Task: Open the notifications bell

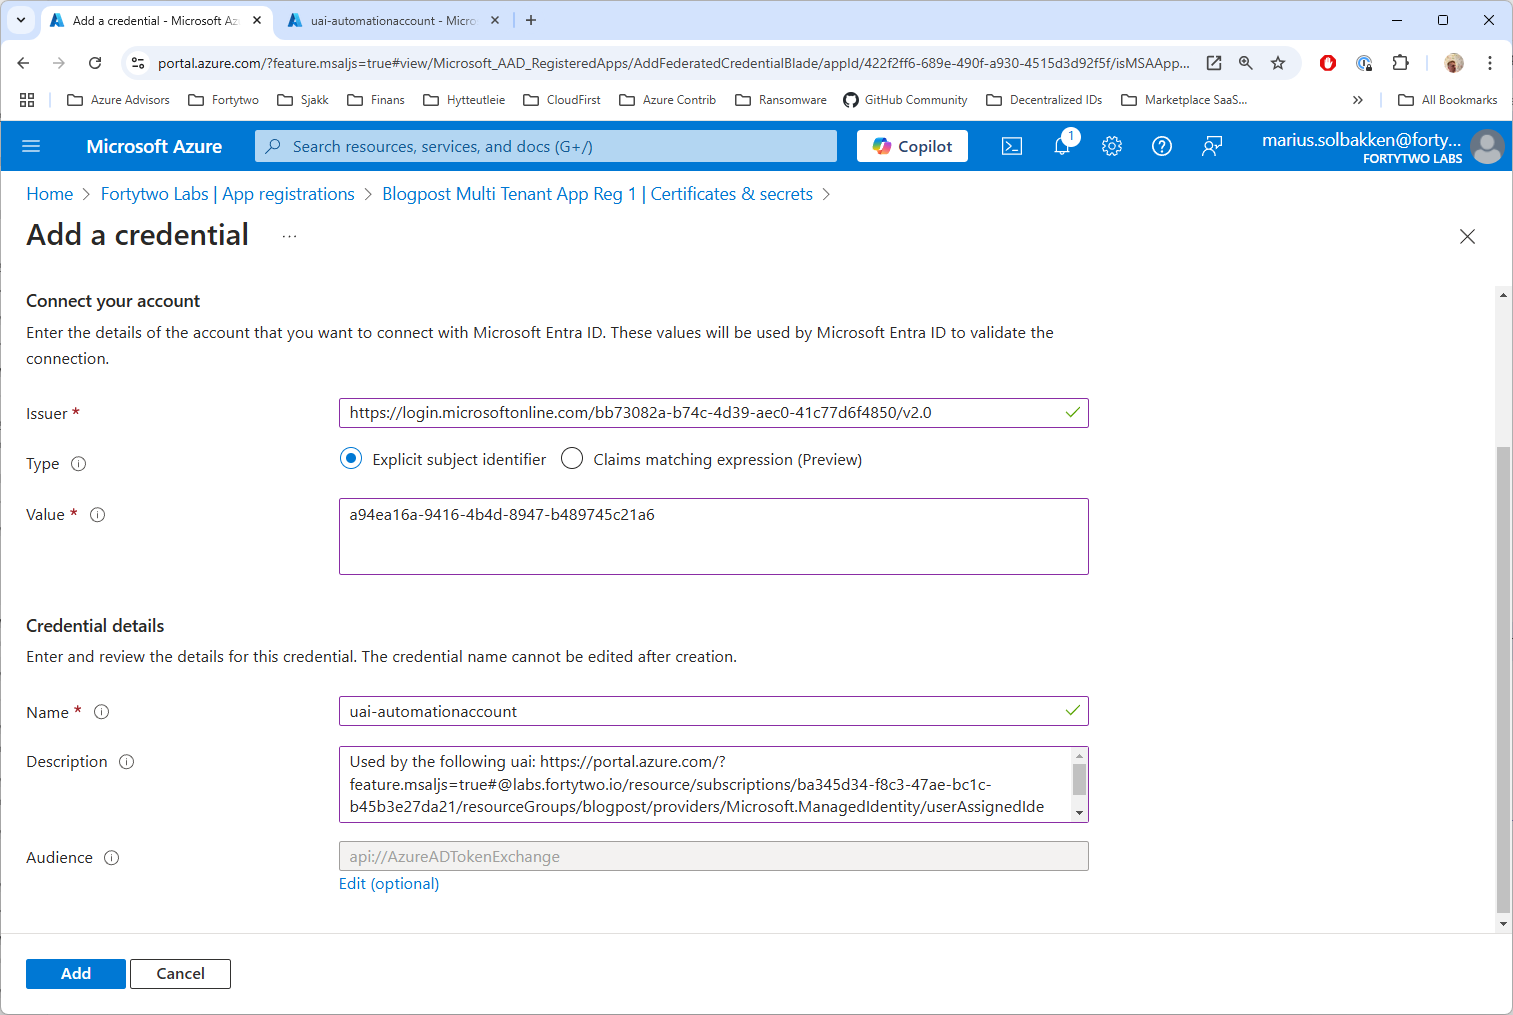Action: (1062, 147)
